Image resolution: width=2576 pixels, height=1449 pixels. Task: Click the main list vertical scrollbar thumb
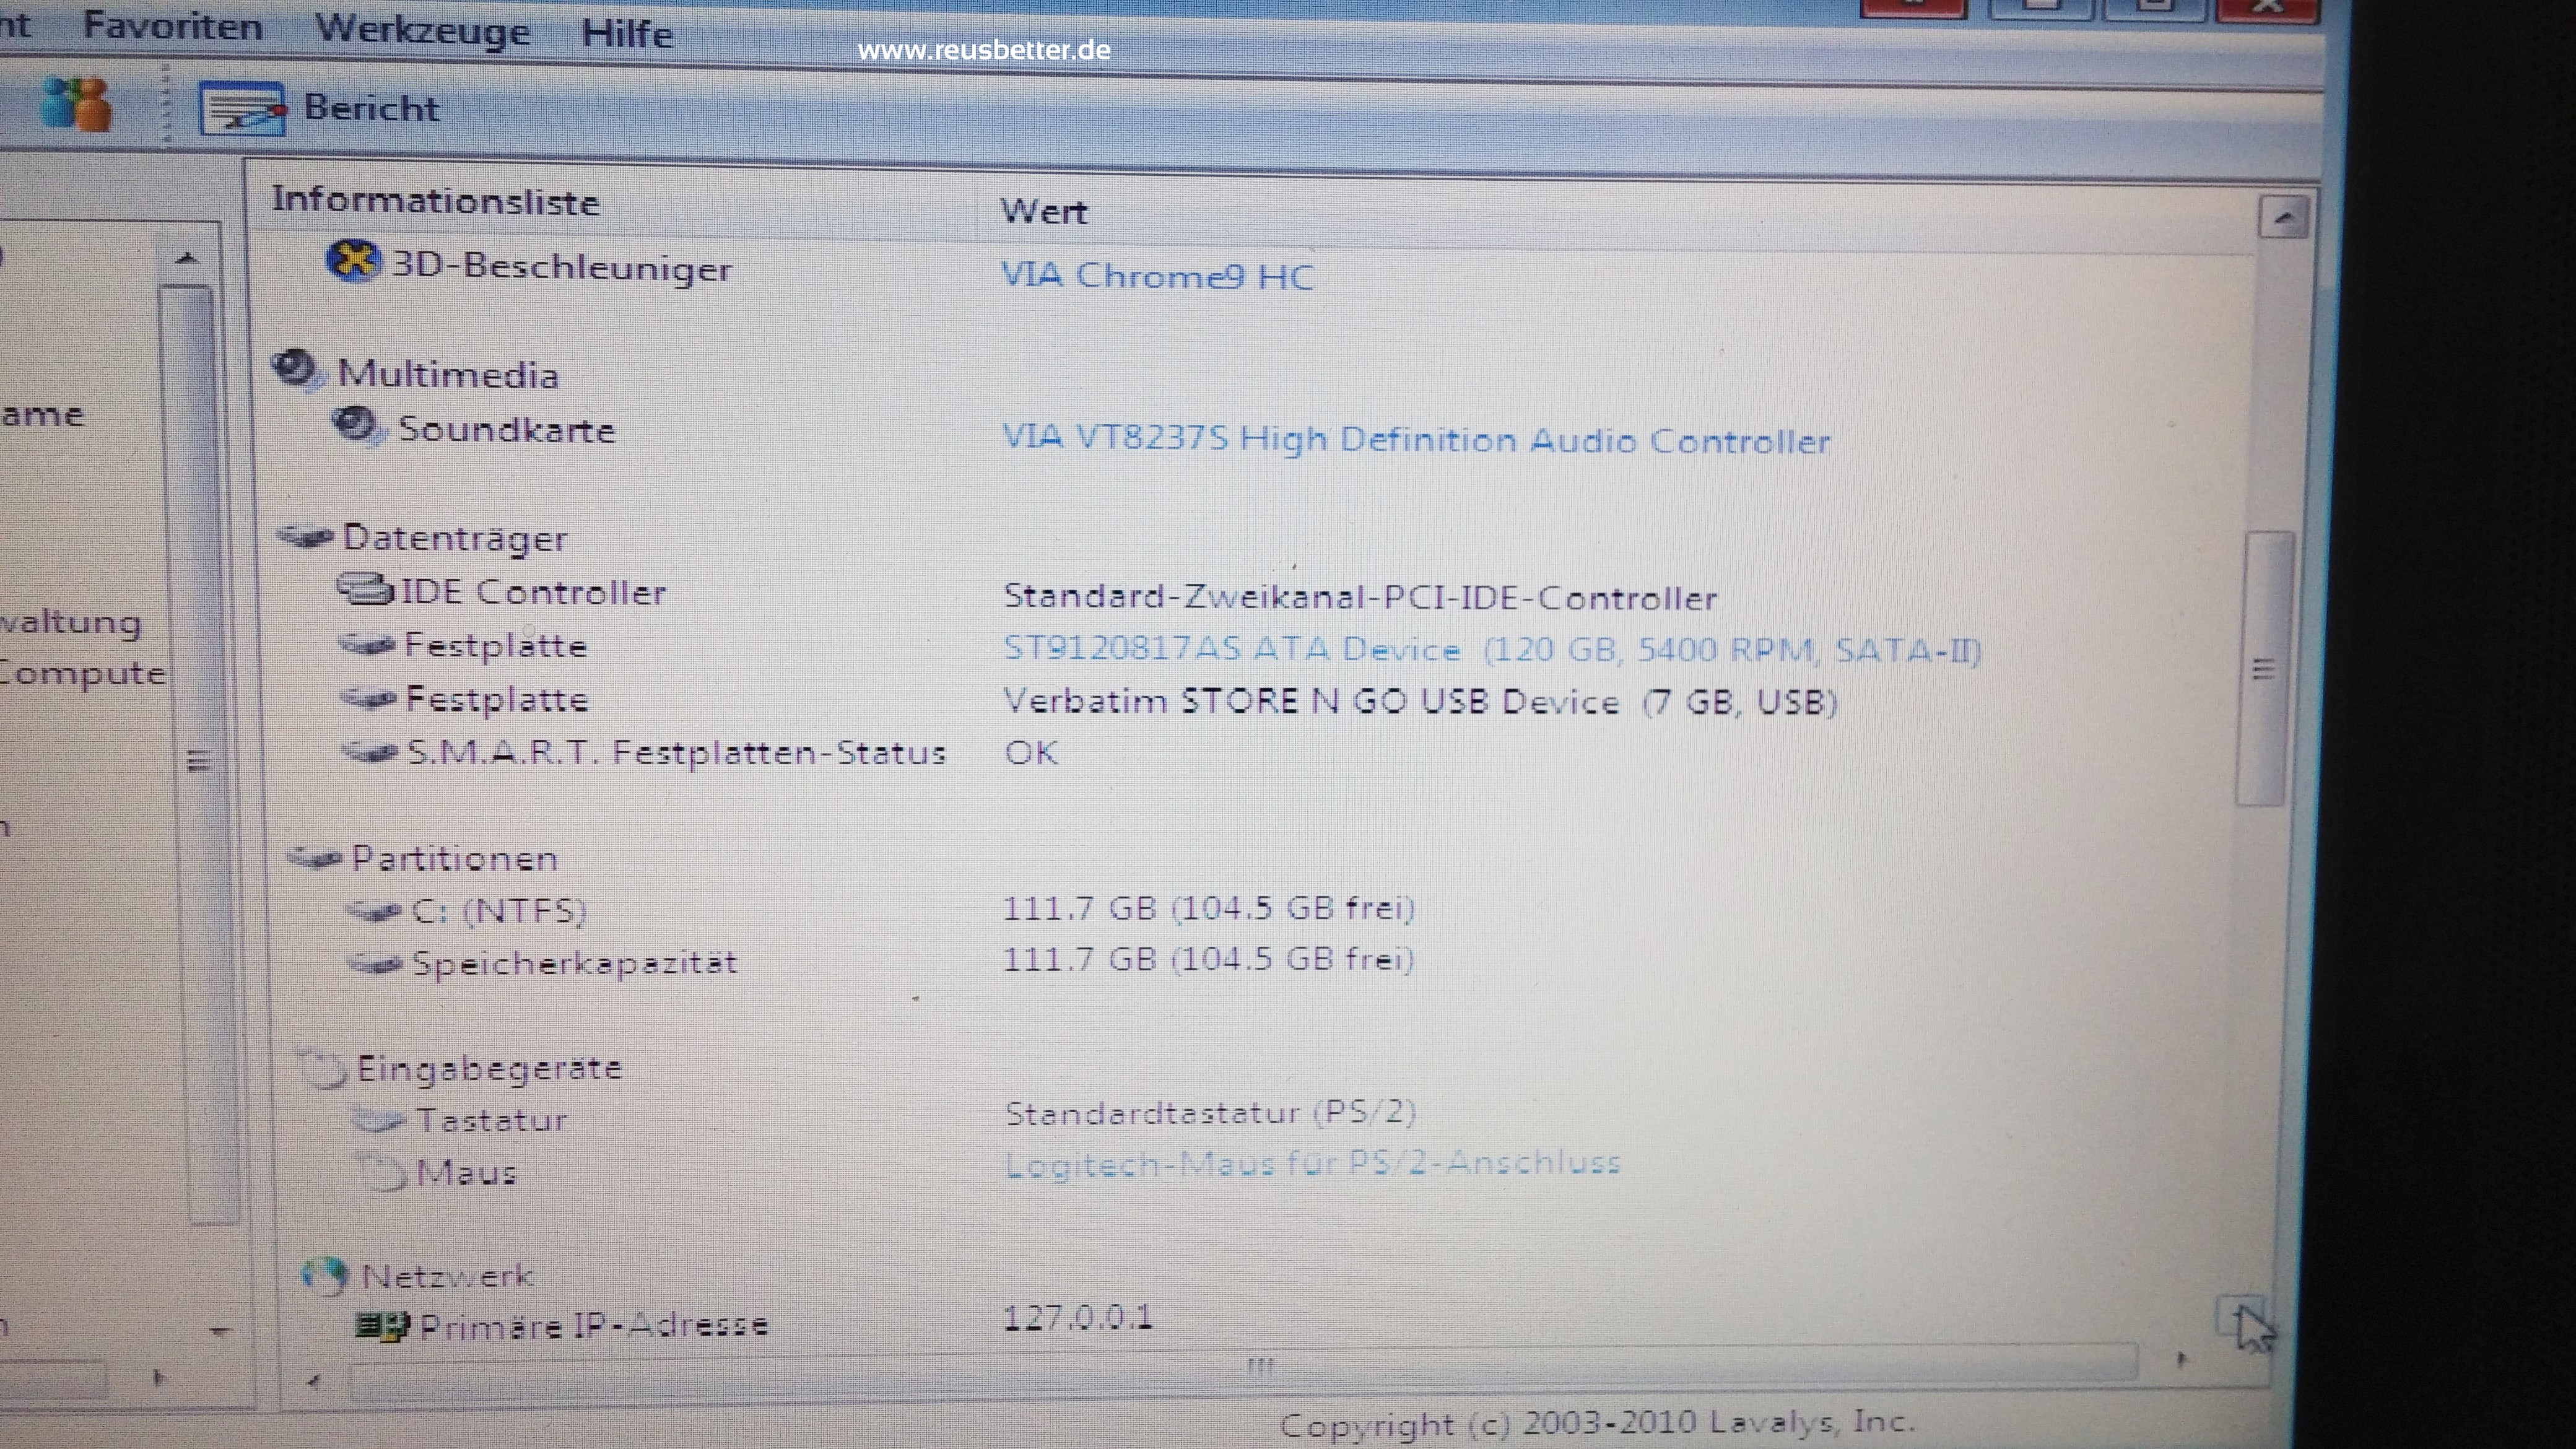(2264, 668)
